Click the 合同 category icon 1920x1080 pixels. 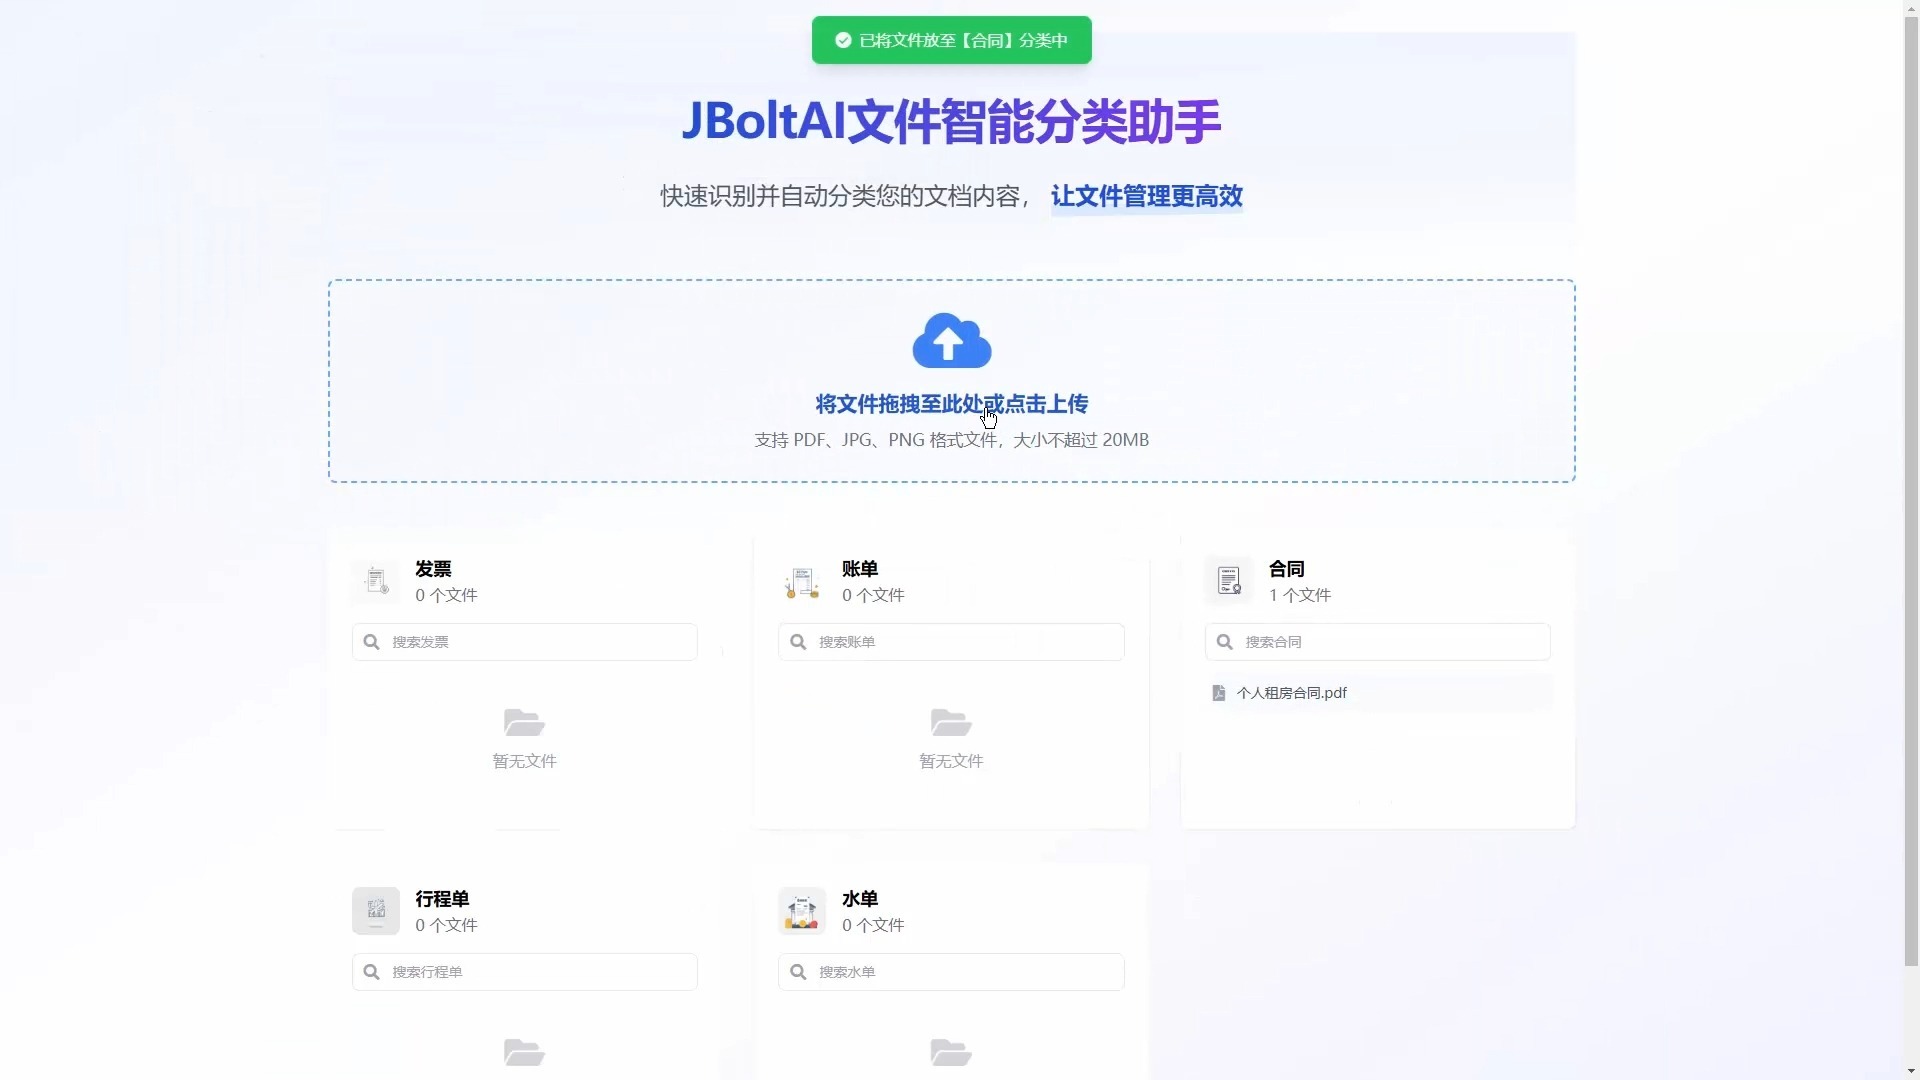(1229, 581)
